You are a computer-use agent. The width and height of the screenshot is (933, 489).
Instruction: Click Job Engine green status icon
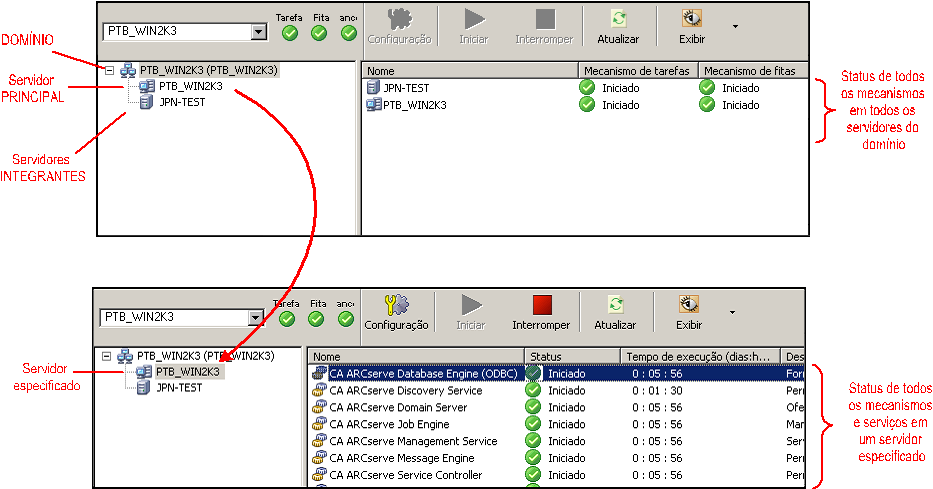click(x=533, y=424)
